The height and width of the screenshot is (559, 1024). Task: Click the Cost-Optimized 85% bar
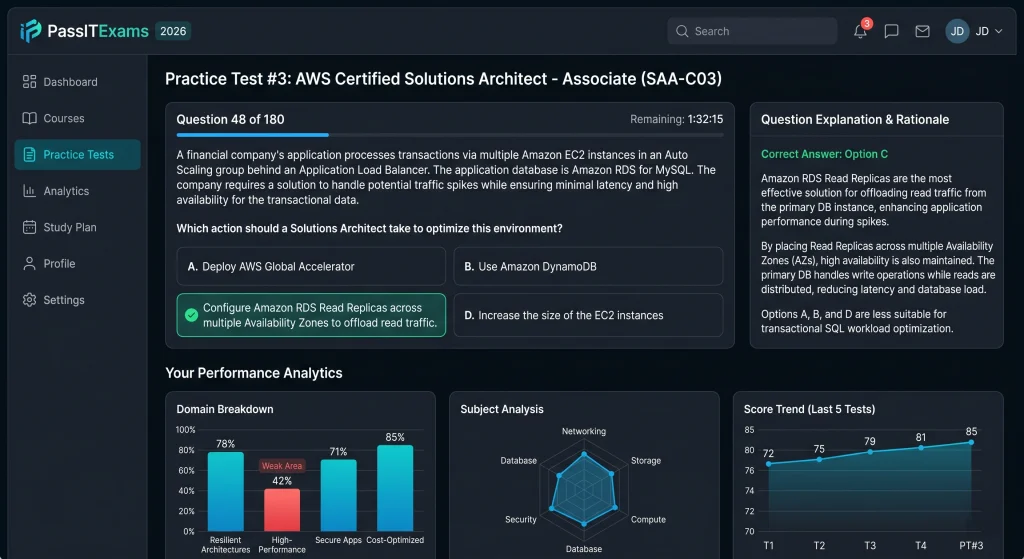395,488
